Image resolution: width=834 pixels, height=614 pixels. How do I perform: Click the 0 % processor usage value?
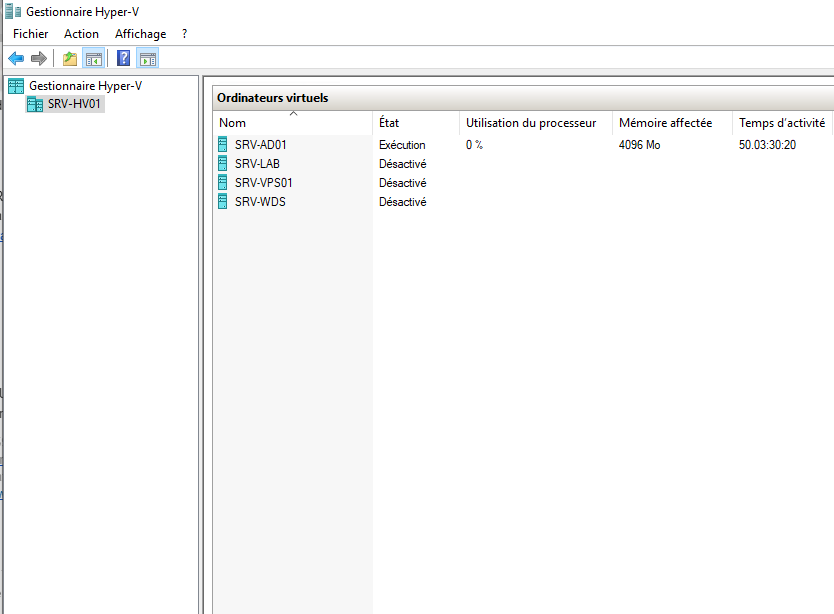coord(474,145)
